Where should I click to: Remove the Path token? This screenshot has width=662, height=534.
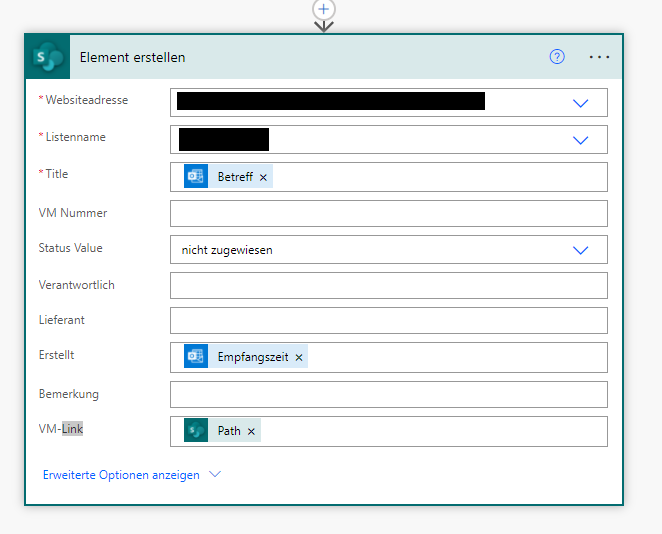tap(251, 431)
